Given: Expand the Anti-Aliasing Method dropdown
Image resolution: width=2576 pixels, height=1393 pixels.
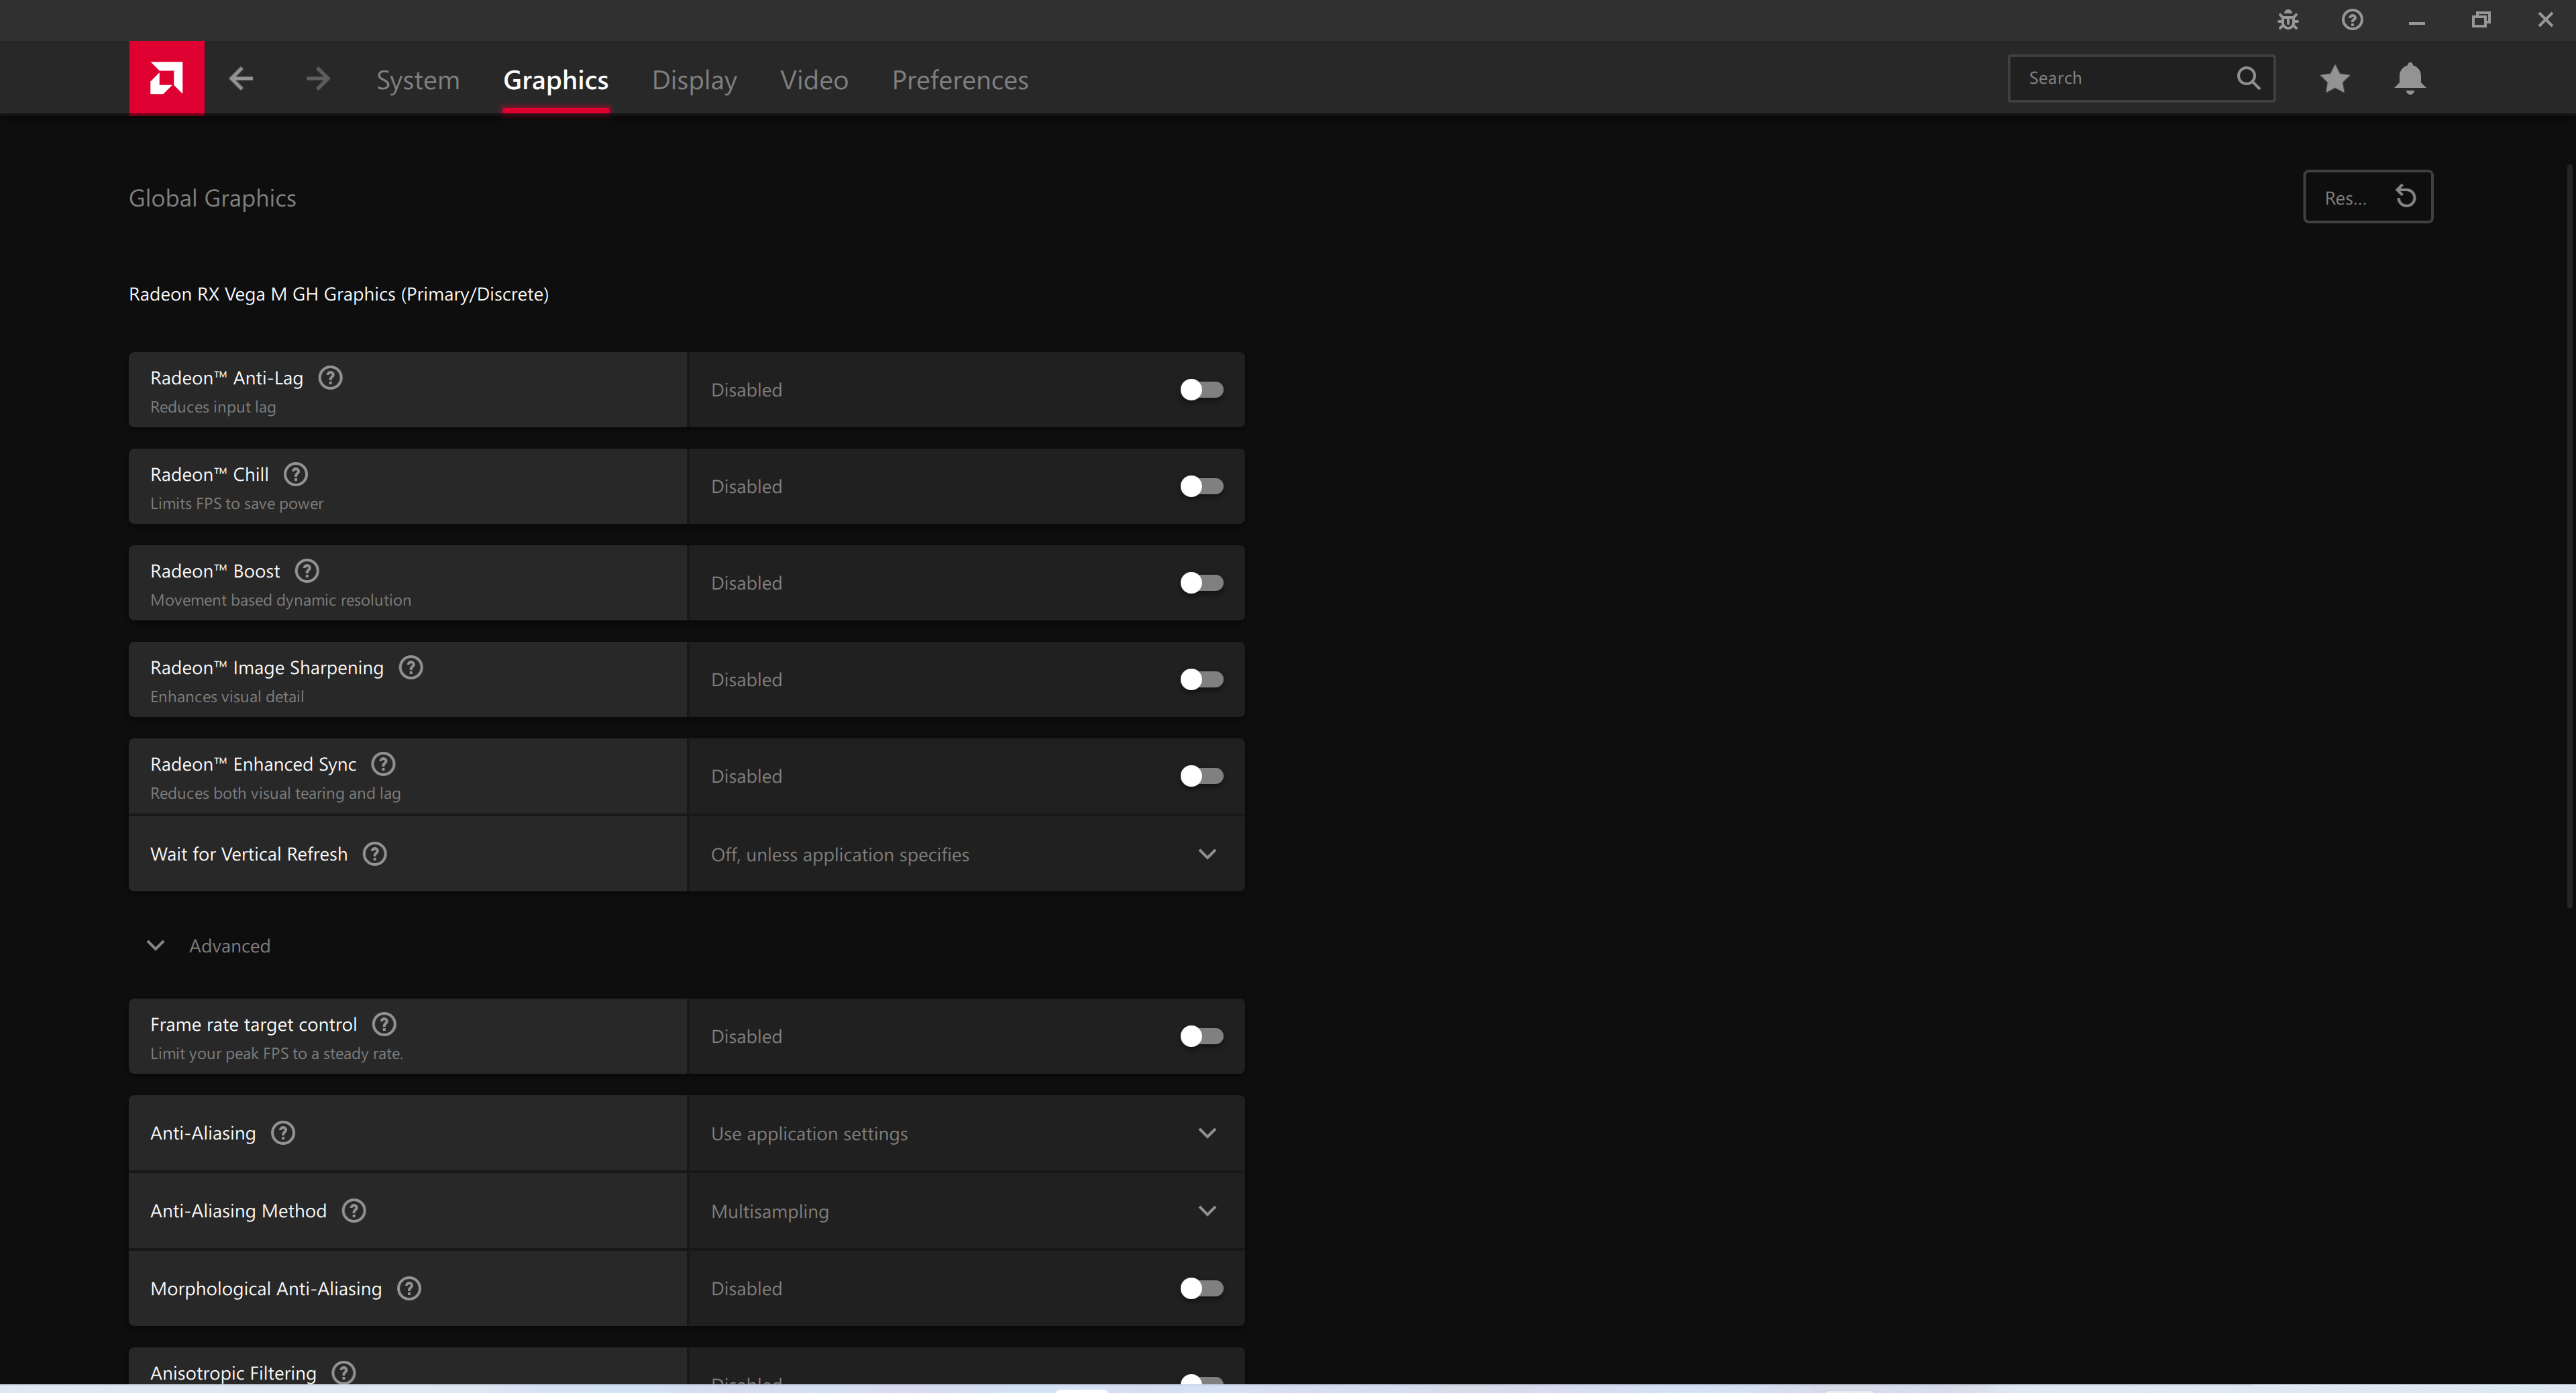Looking at the screenshot, I should pos(1206,1211).
